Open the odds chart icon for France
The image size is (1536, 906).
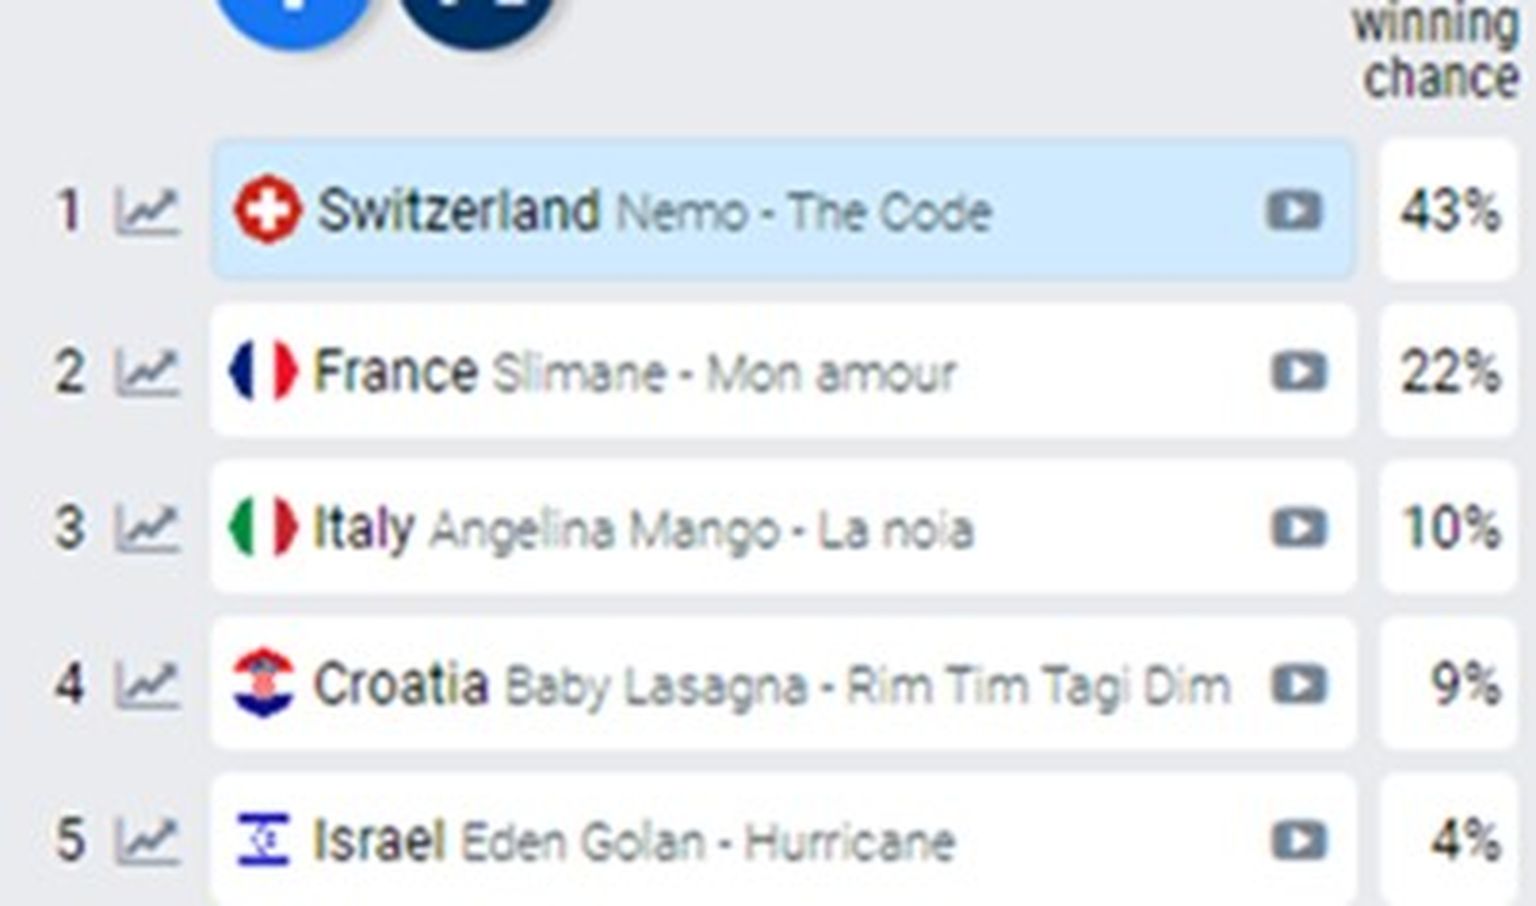(147, 372)
